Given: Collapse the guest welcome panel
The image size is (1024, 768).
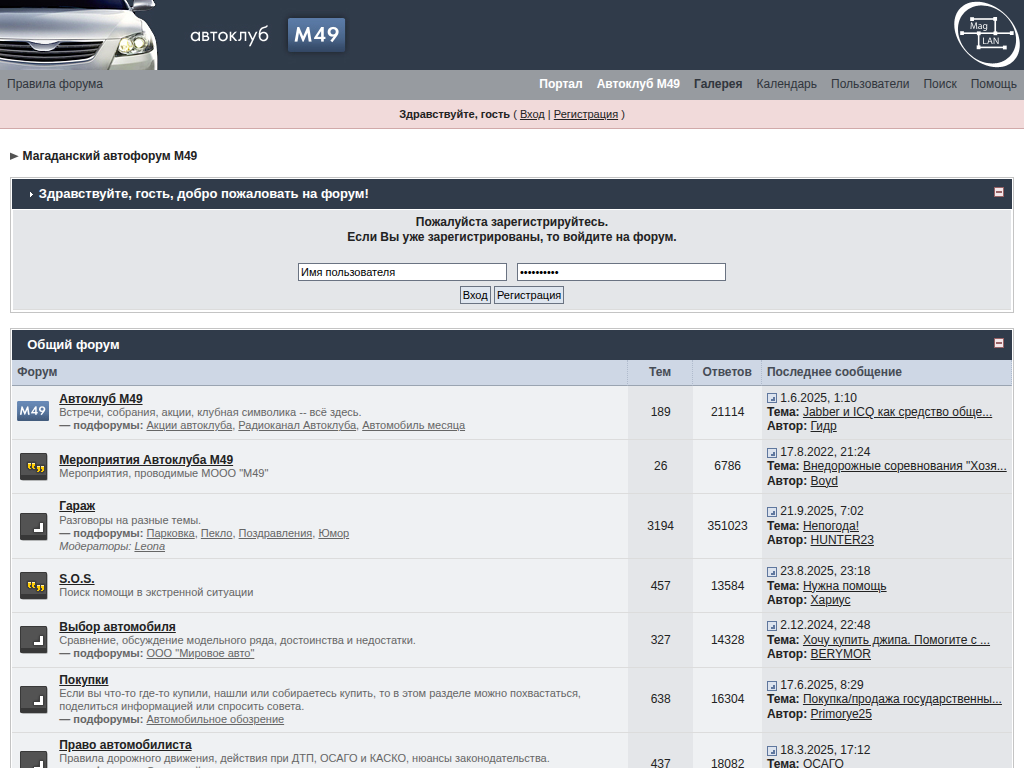Looking at the screenshot, I should [x=998, y=192].
